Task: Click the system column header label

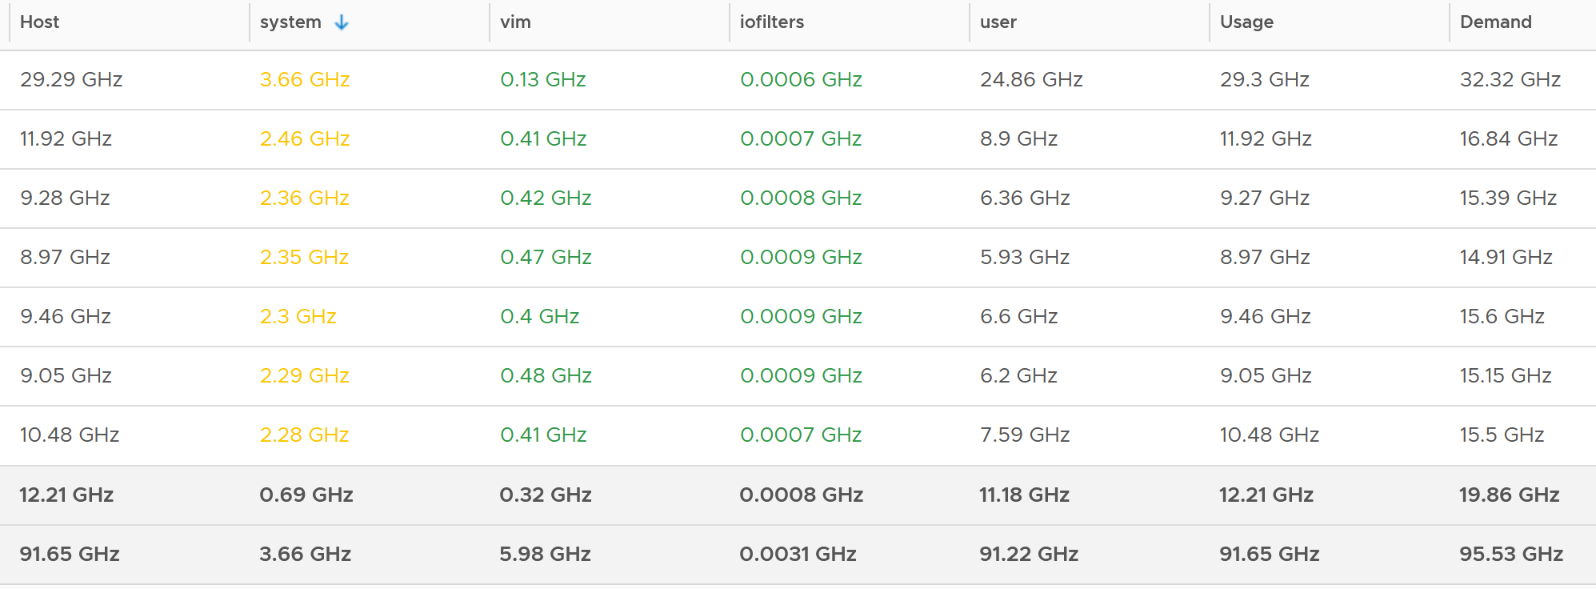Action: 290,22
